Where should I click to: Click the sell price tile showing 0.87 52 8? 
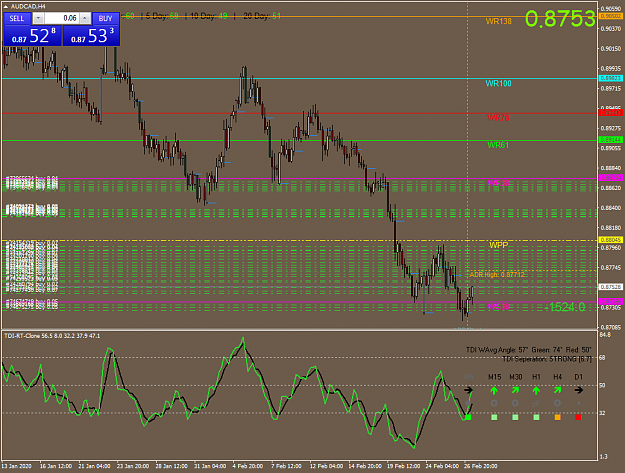point(33,36)
